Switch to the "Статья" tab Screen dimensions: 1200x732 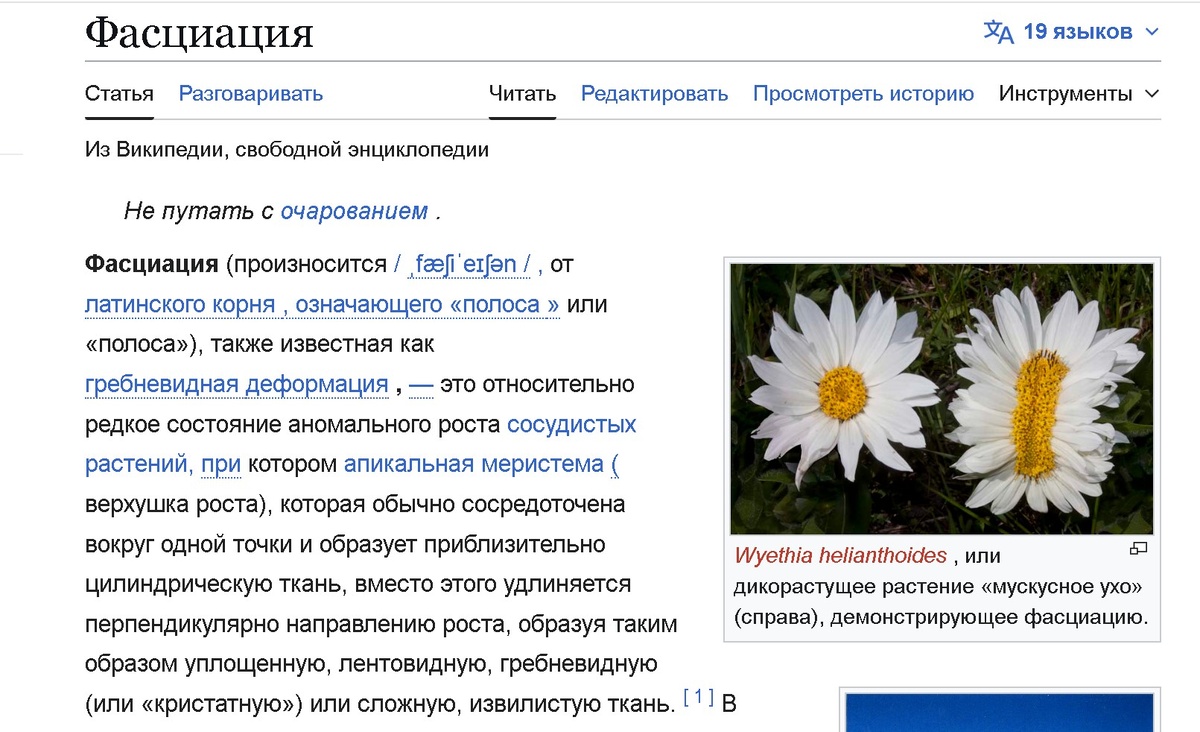[x=118, y=93]
